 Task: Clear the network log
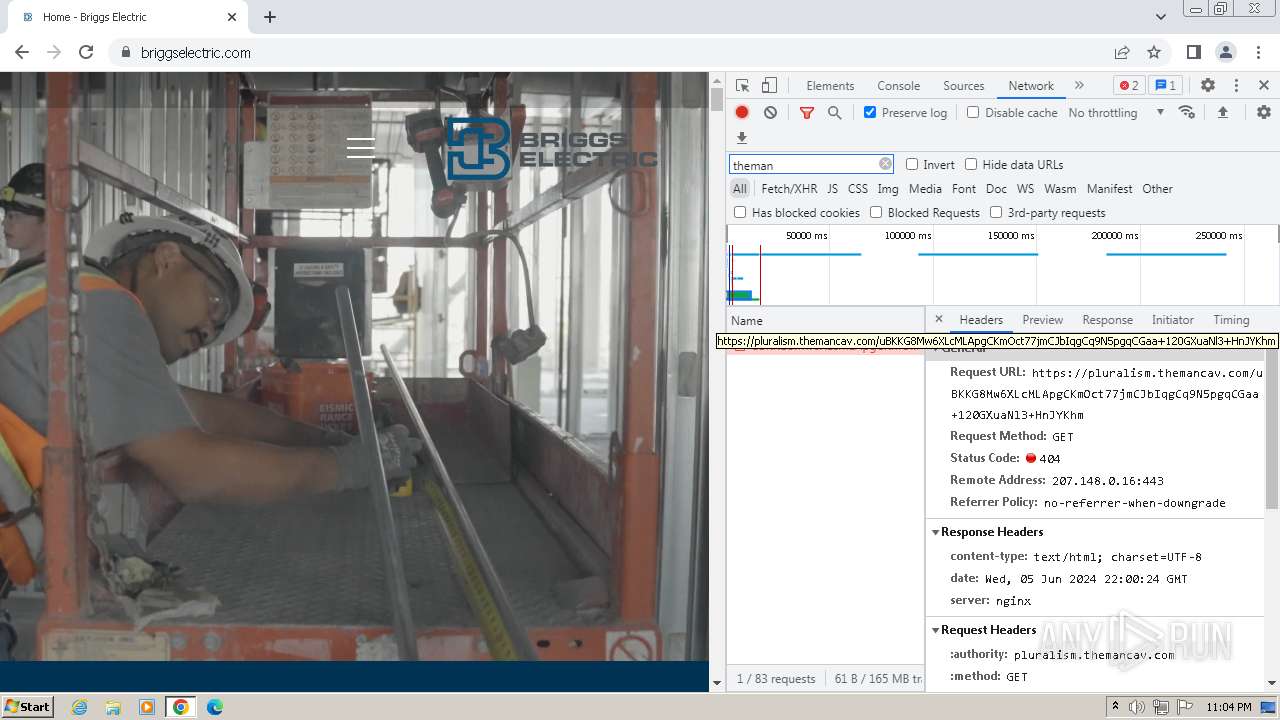pos(770,113)
